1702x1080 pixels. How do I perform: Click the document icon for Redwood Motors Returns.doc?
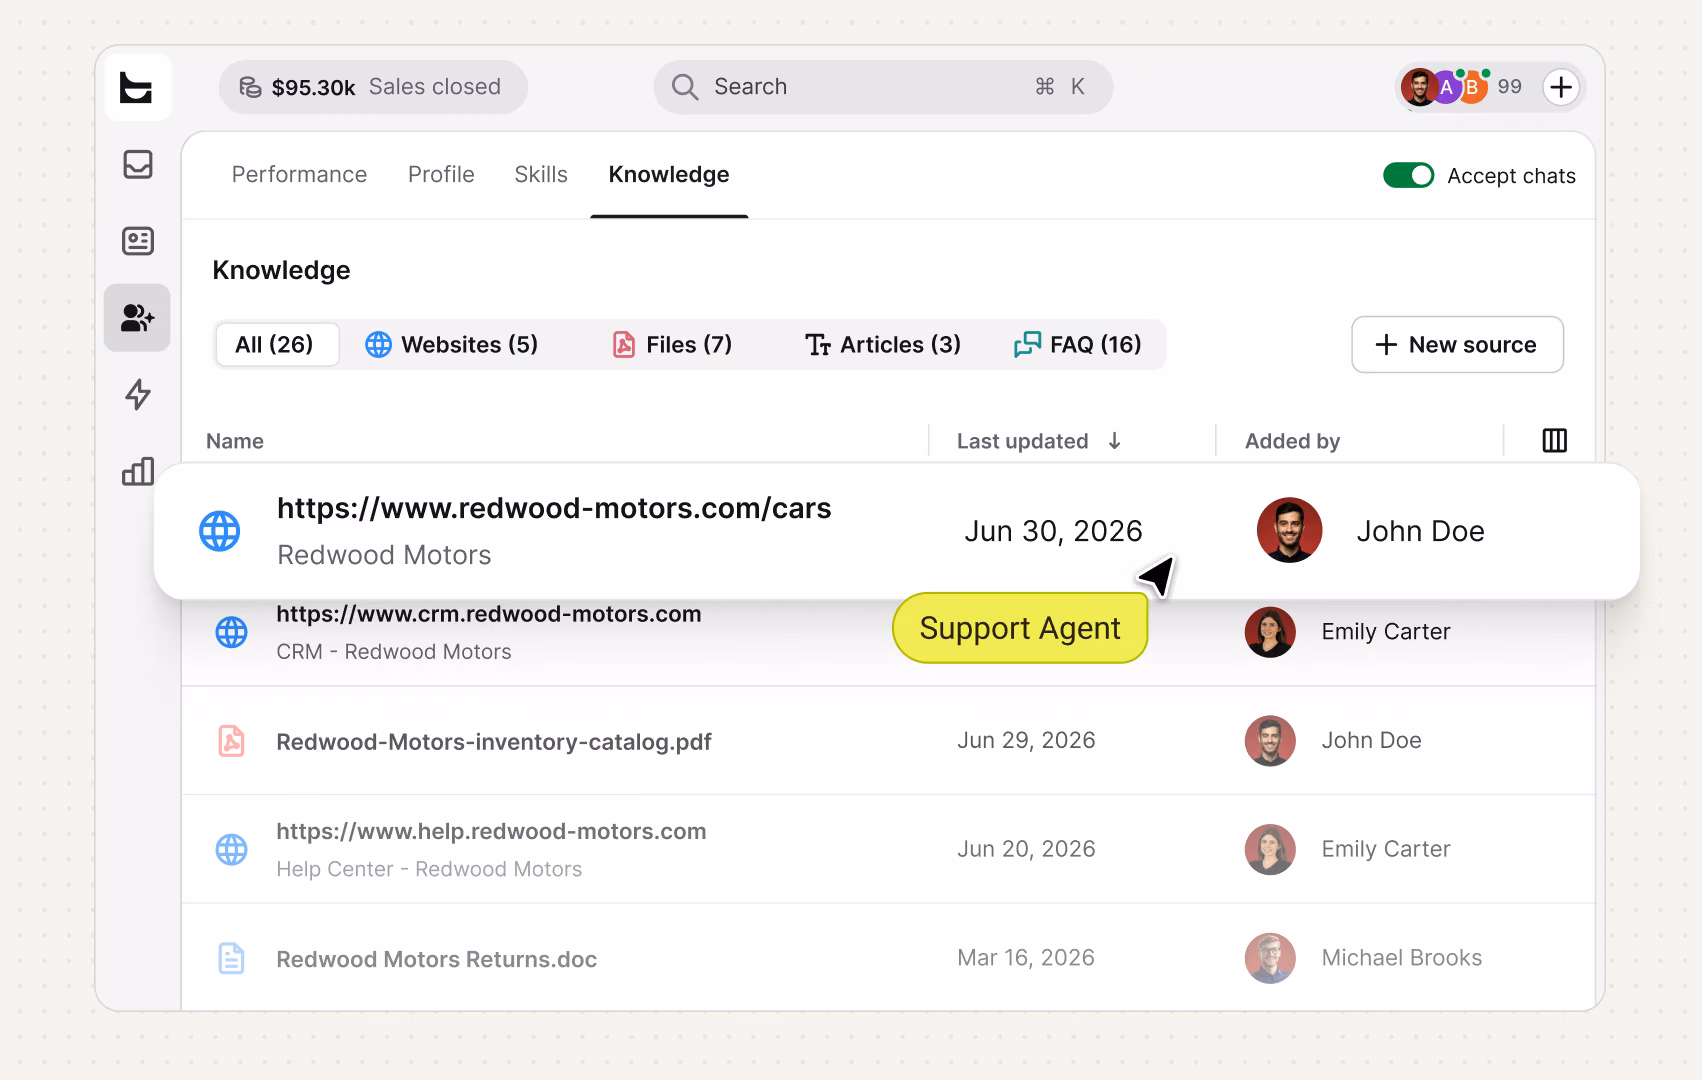click(232, 958)
